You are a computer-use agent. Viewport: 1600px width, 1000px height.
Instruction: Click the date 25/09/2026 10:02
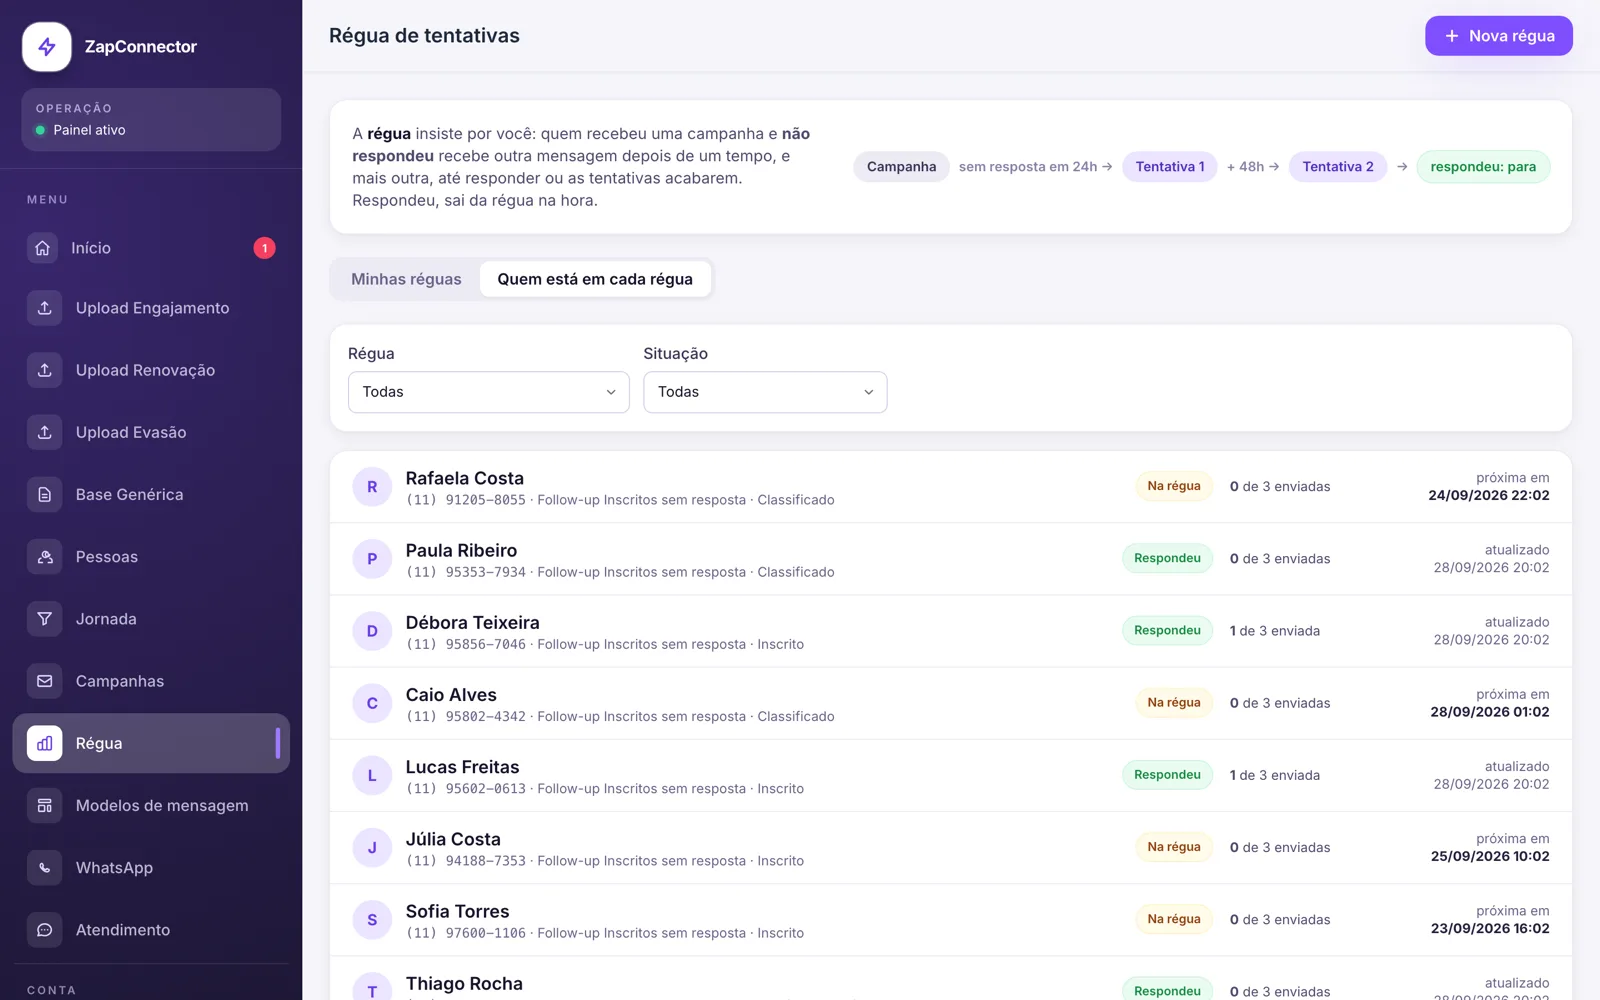tap(1490, 857)
